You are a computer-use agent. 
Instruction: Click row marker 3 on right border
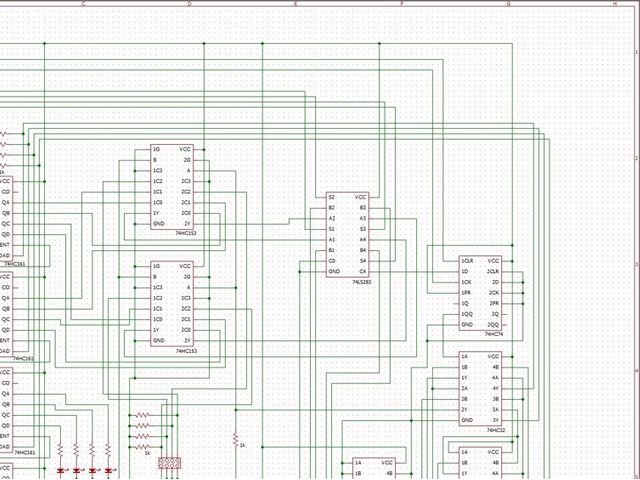(x=636, y=264)
